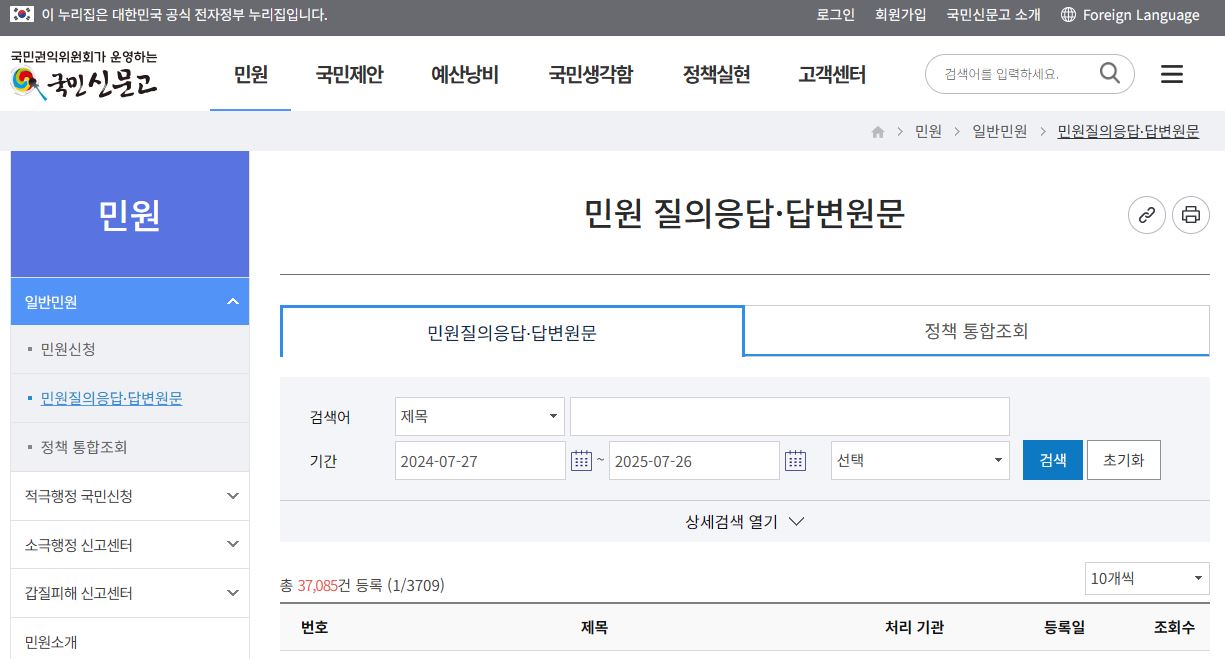Expand the 갑질피해 신고센터 sidebar section

129,592
